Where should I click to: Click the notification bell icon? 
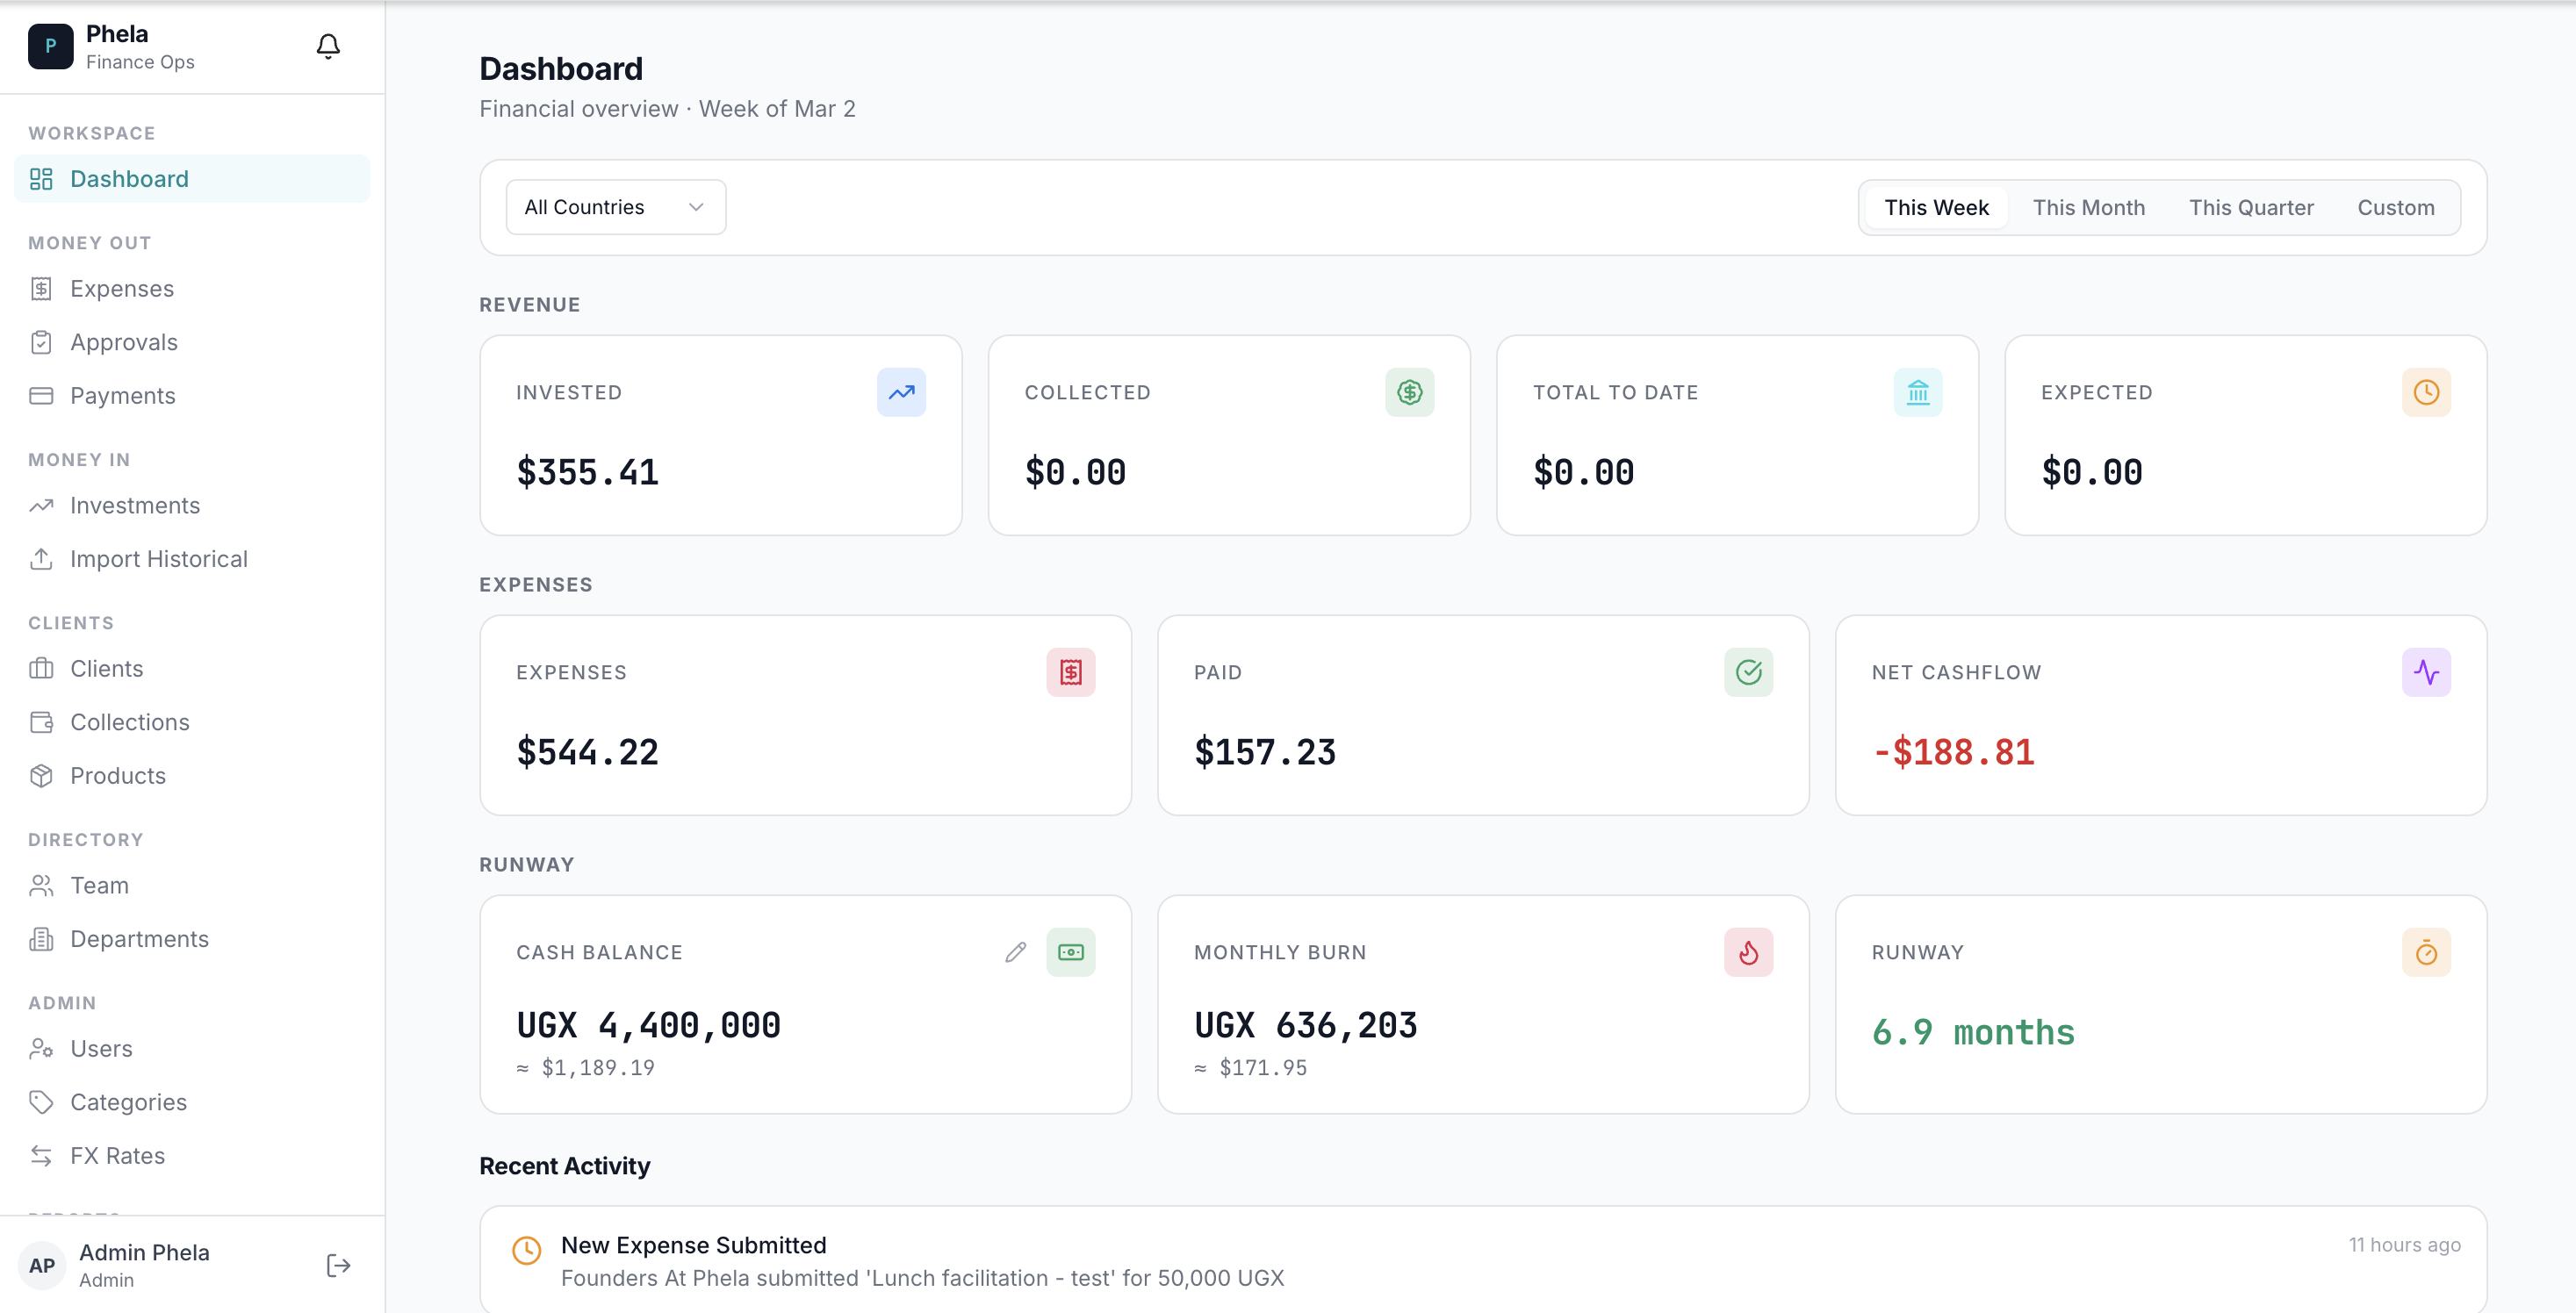pyautogui.click(x=328, y=46)
